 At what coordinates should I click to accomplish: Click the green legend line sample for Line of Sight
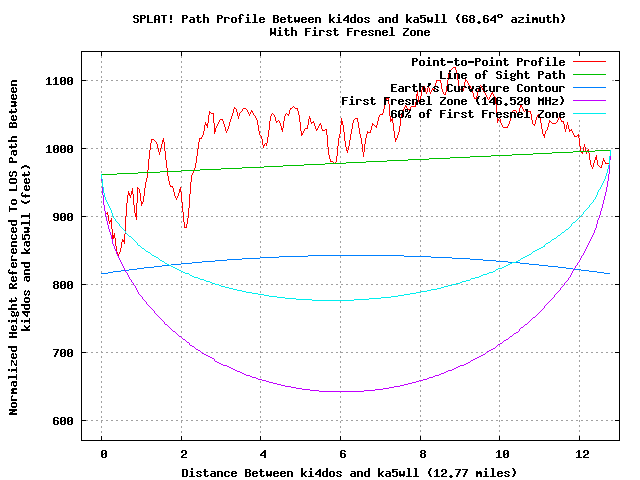pos(589,75)
